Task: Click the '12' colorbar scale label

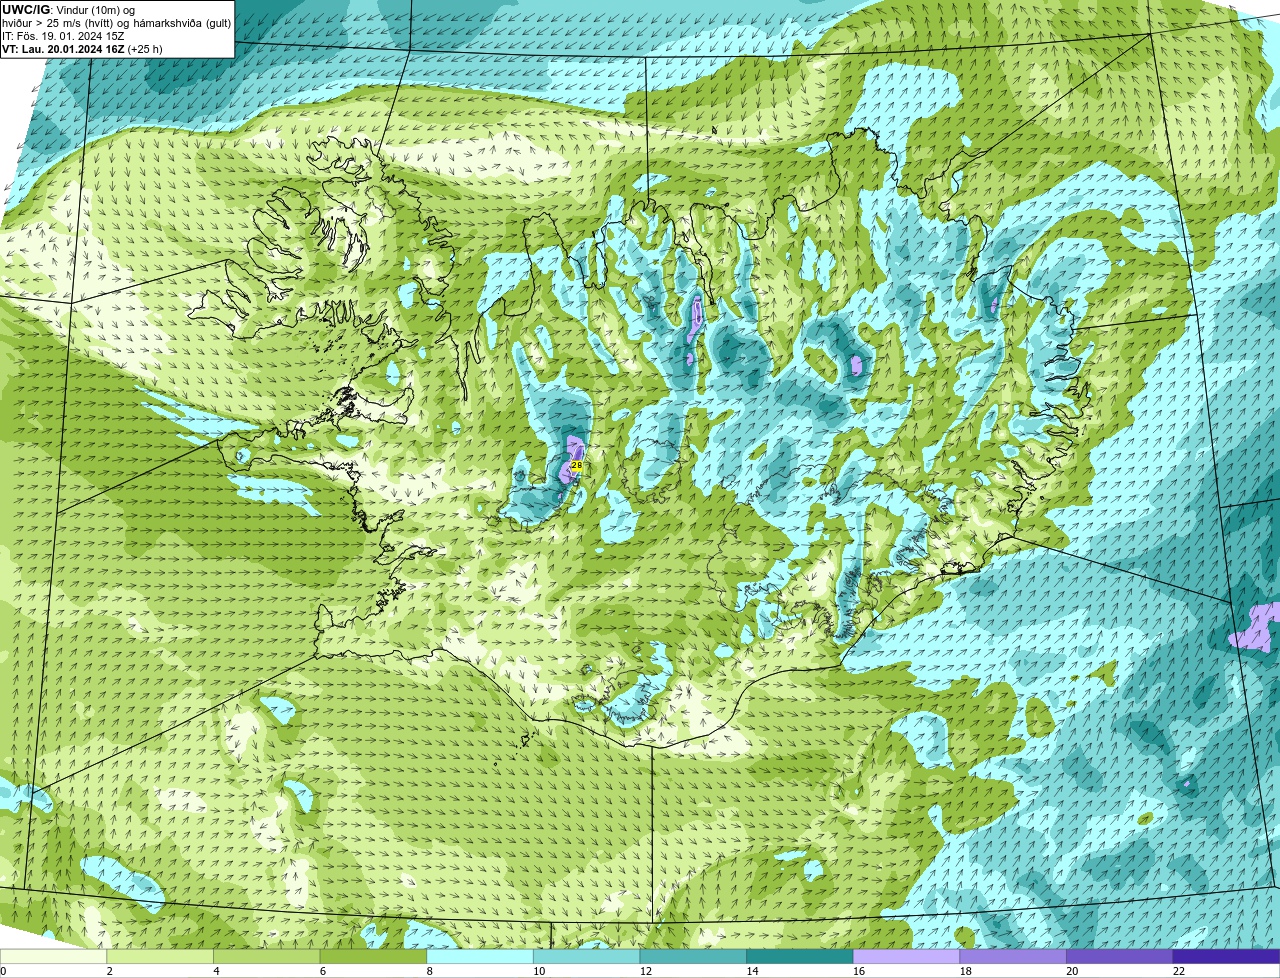Action: click(646, 971)
